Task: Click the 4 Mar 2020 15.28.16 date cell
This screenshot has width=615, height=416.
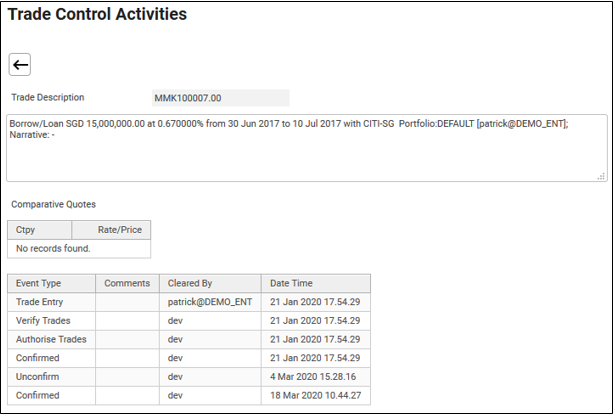Action: click(x=316, y=377)
